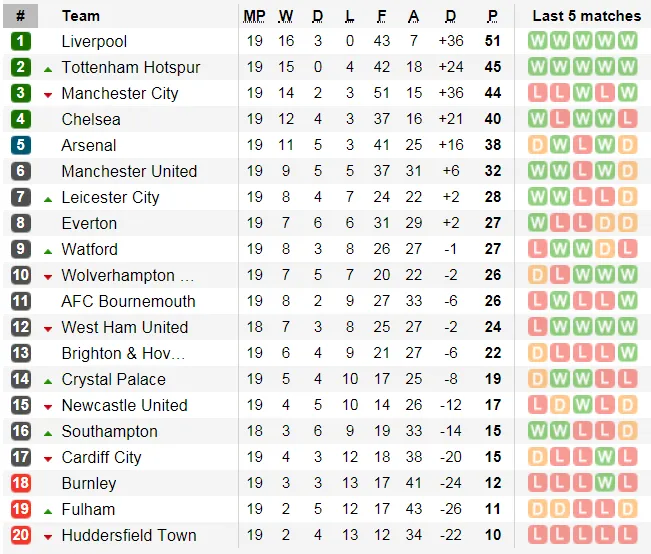Screen dimensions: 651x554
Task: Click Liverpool's green rank 1 badge
Action: click(x=21, y=41)
